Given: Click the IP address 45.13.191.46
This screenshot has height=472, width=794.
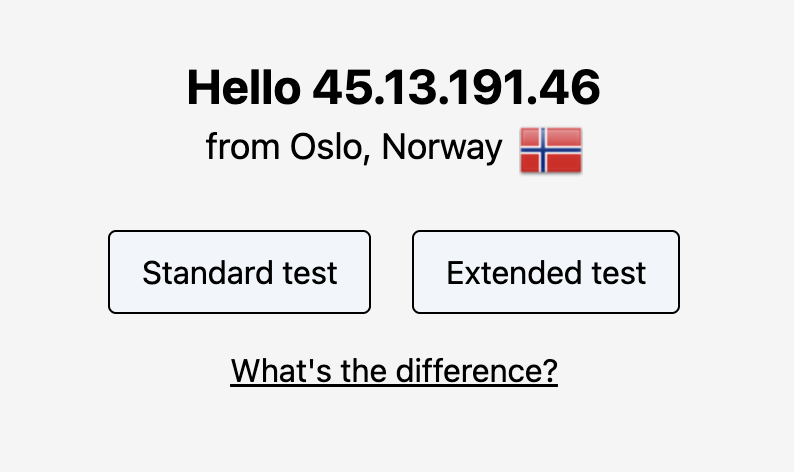Looking at the screenshot, I should [x=456, y=88].
